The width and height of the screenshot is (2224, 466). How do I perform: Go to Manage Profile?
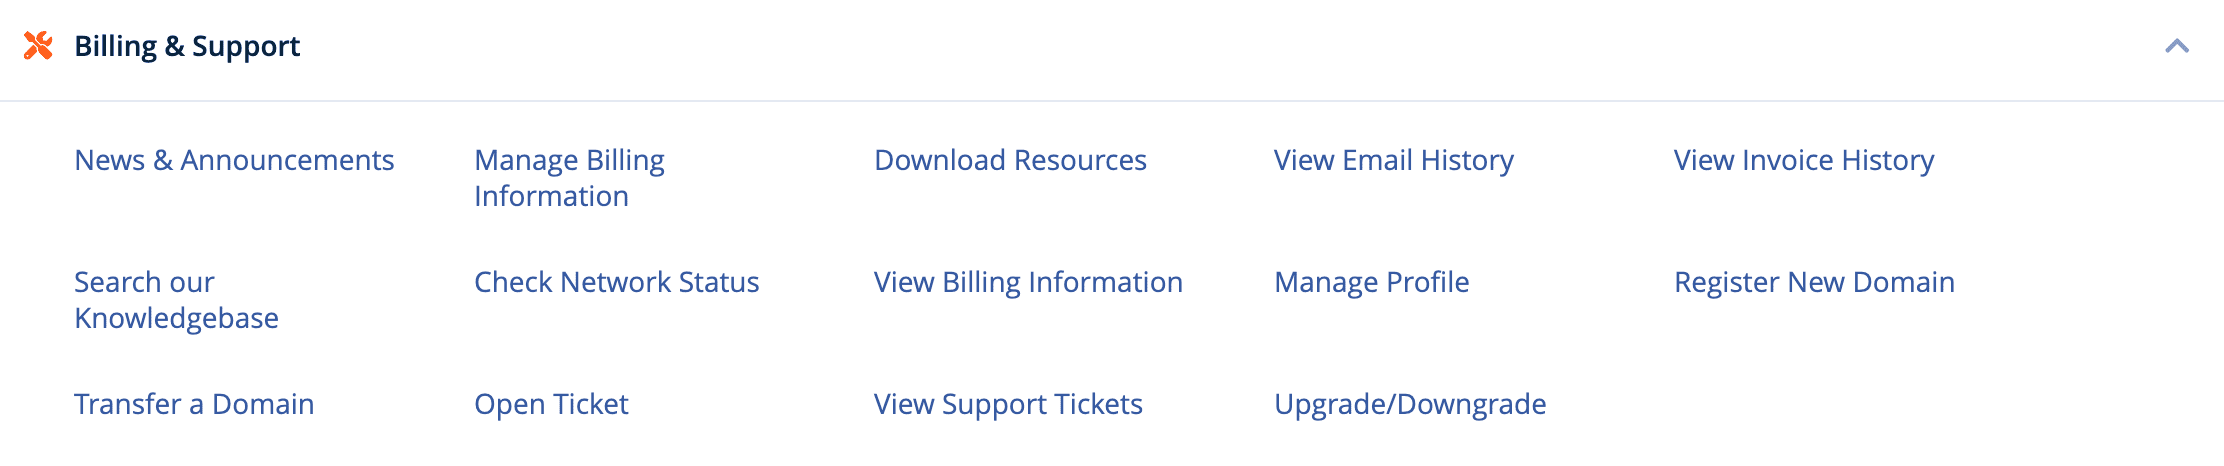(1371, 282)
